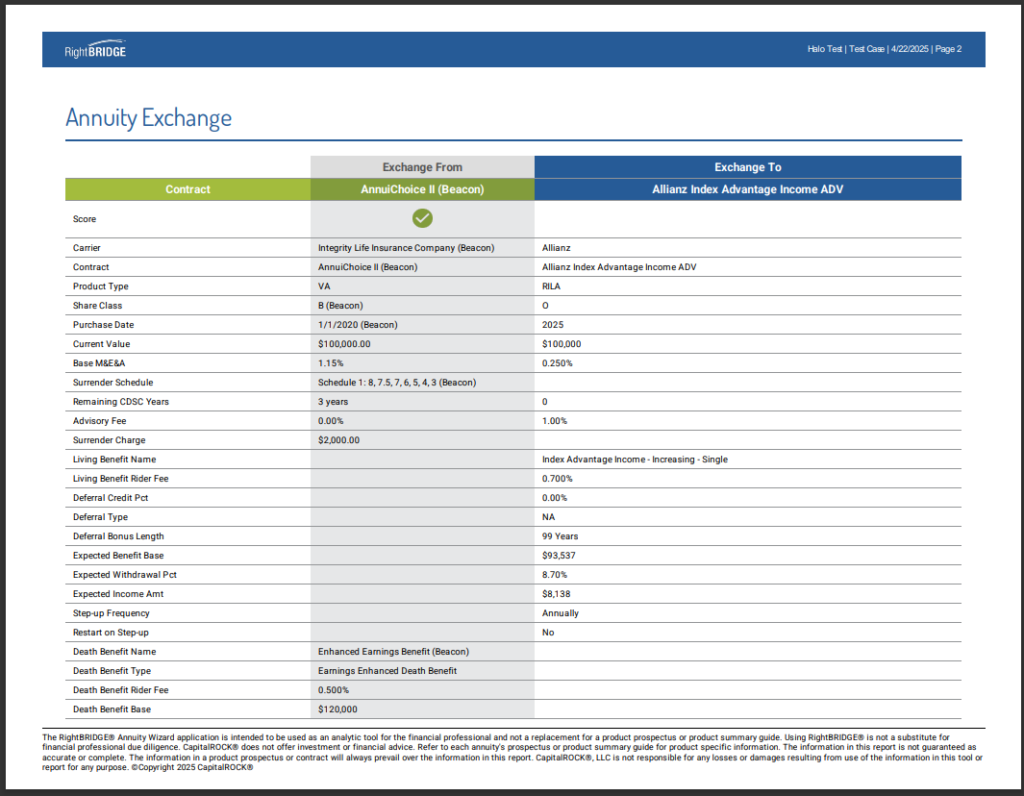The image size is (1024, 796).
Task: Select the Annuity Exchange page title
Action: tap(148, 118)
